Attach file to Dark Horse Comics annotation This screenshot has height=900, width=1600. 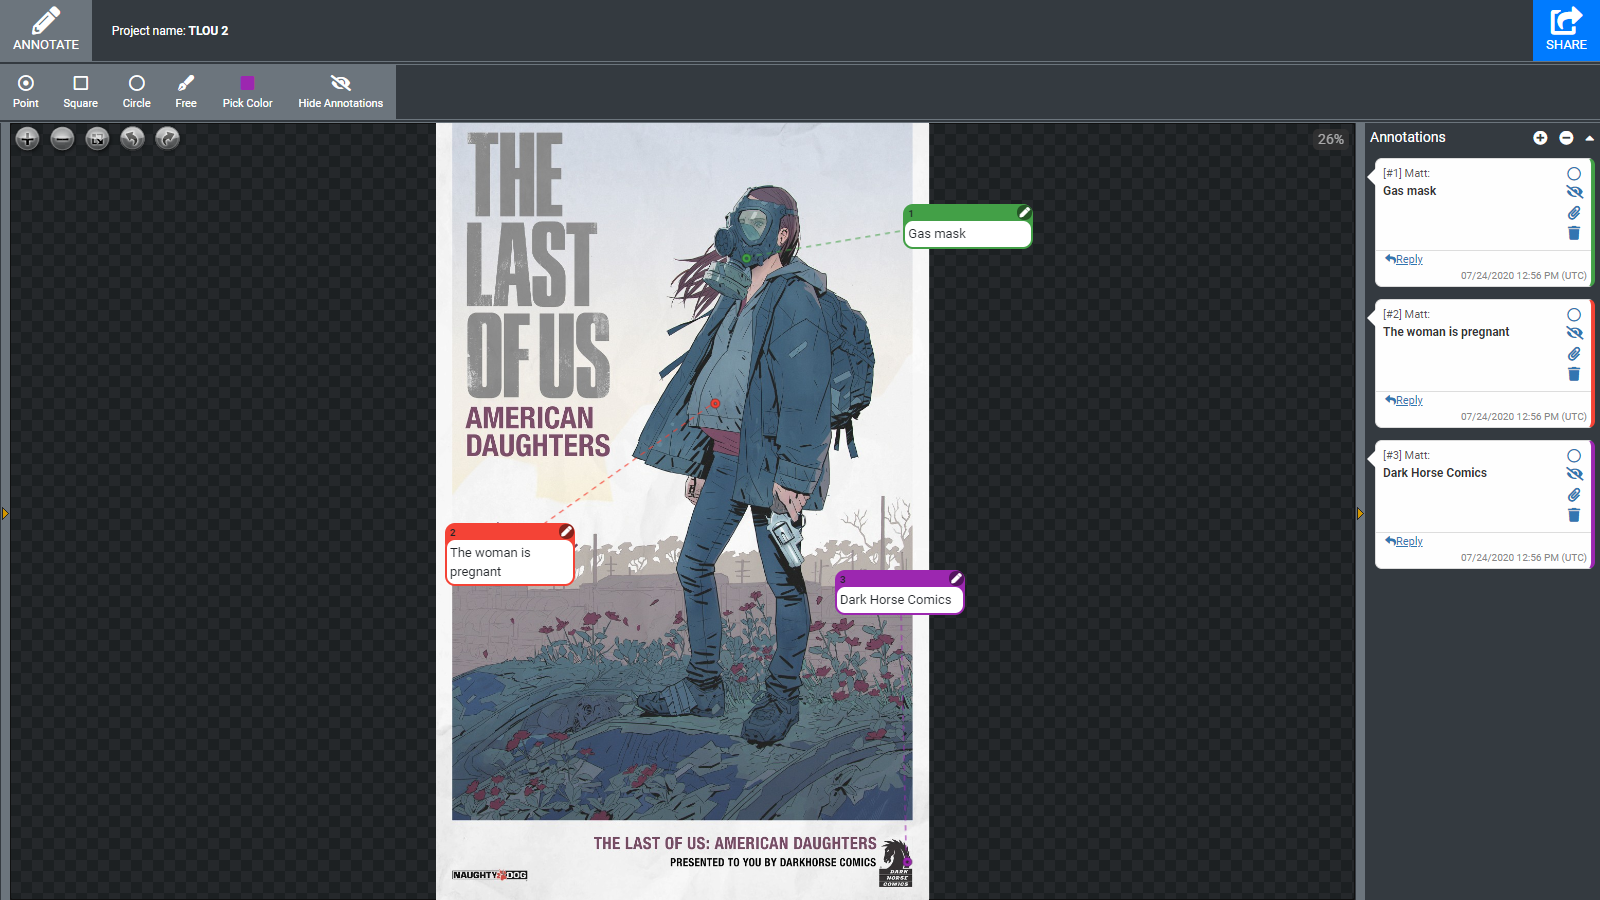[x=1574, y=495]
